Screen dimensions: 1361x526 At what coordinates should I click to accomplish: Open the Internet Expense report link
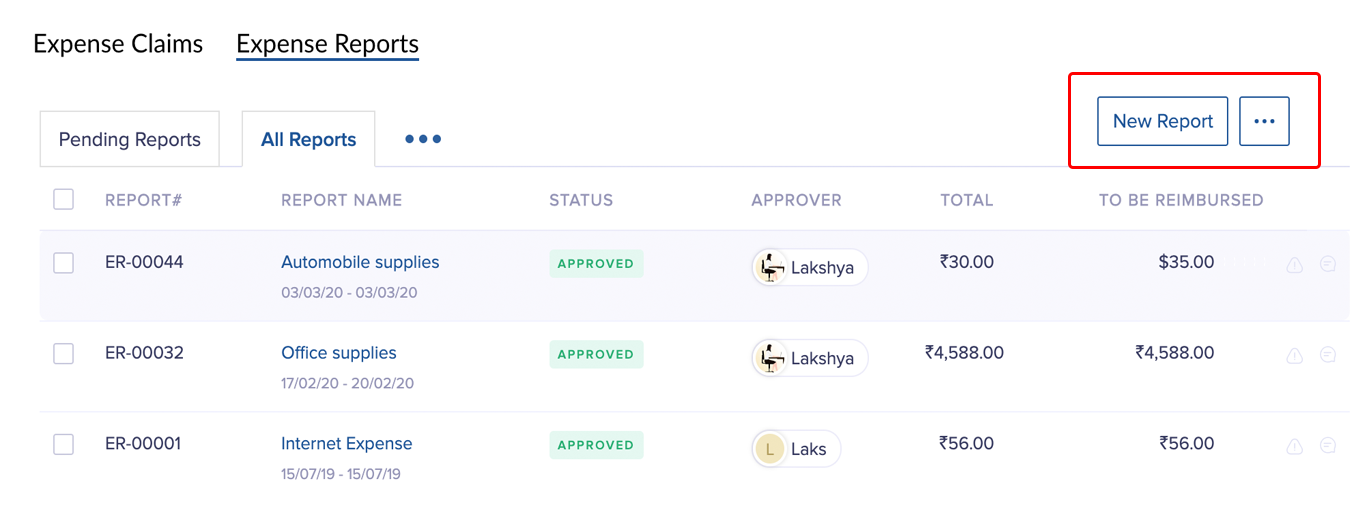(347, 443)
